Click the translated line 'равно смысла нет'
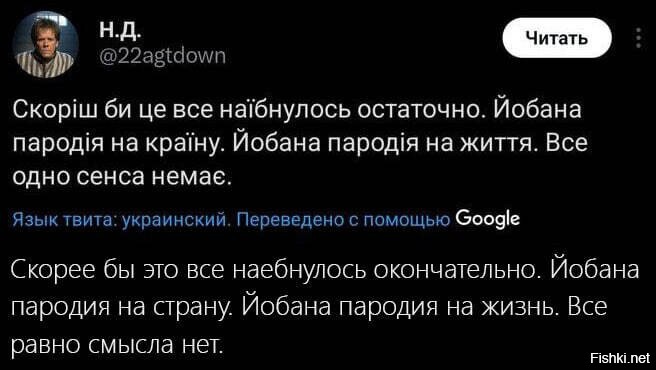Image resolution: width=656 pixels, height=370 pixels. [x=115, y=346]
